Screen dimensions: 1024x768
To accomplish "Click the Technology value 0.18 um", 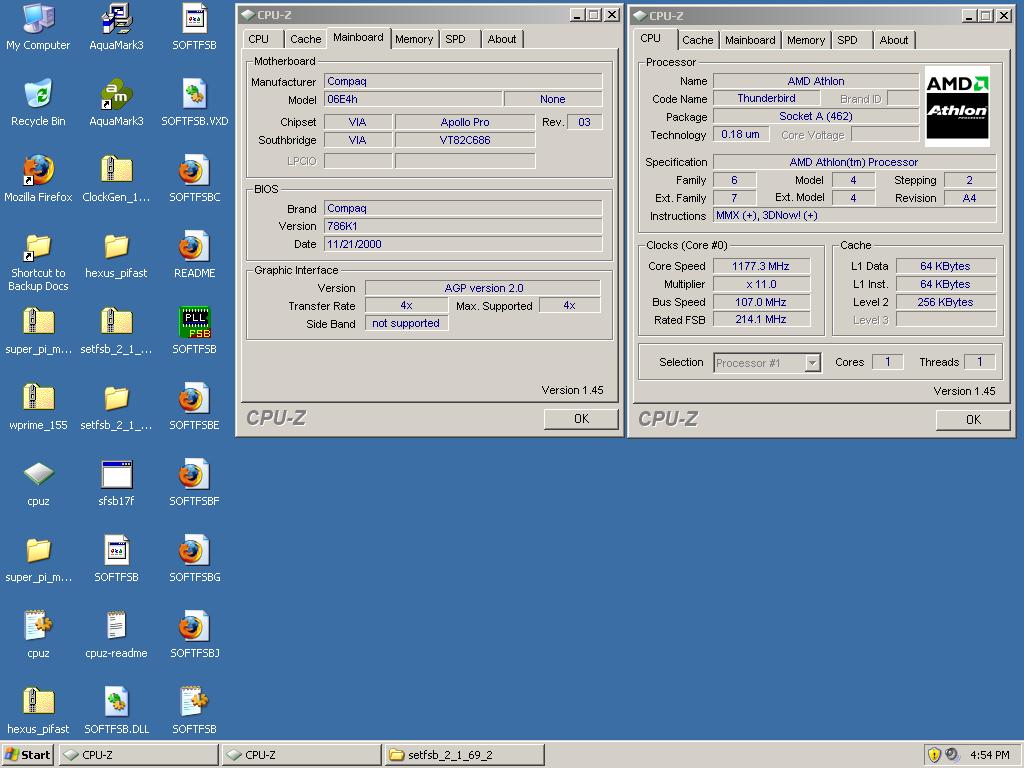I will pos(741,135).
